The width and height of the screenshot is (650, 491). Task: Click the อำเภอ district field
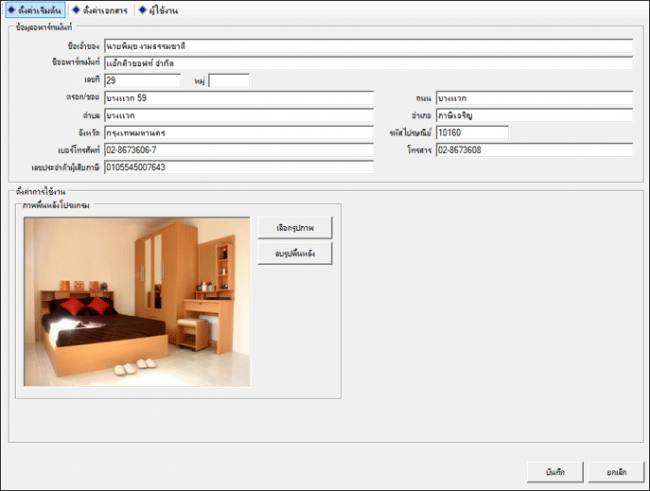point(534,115)
